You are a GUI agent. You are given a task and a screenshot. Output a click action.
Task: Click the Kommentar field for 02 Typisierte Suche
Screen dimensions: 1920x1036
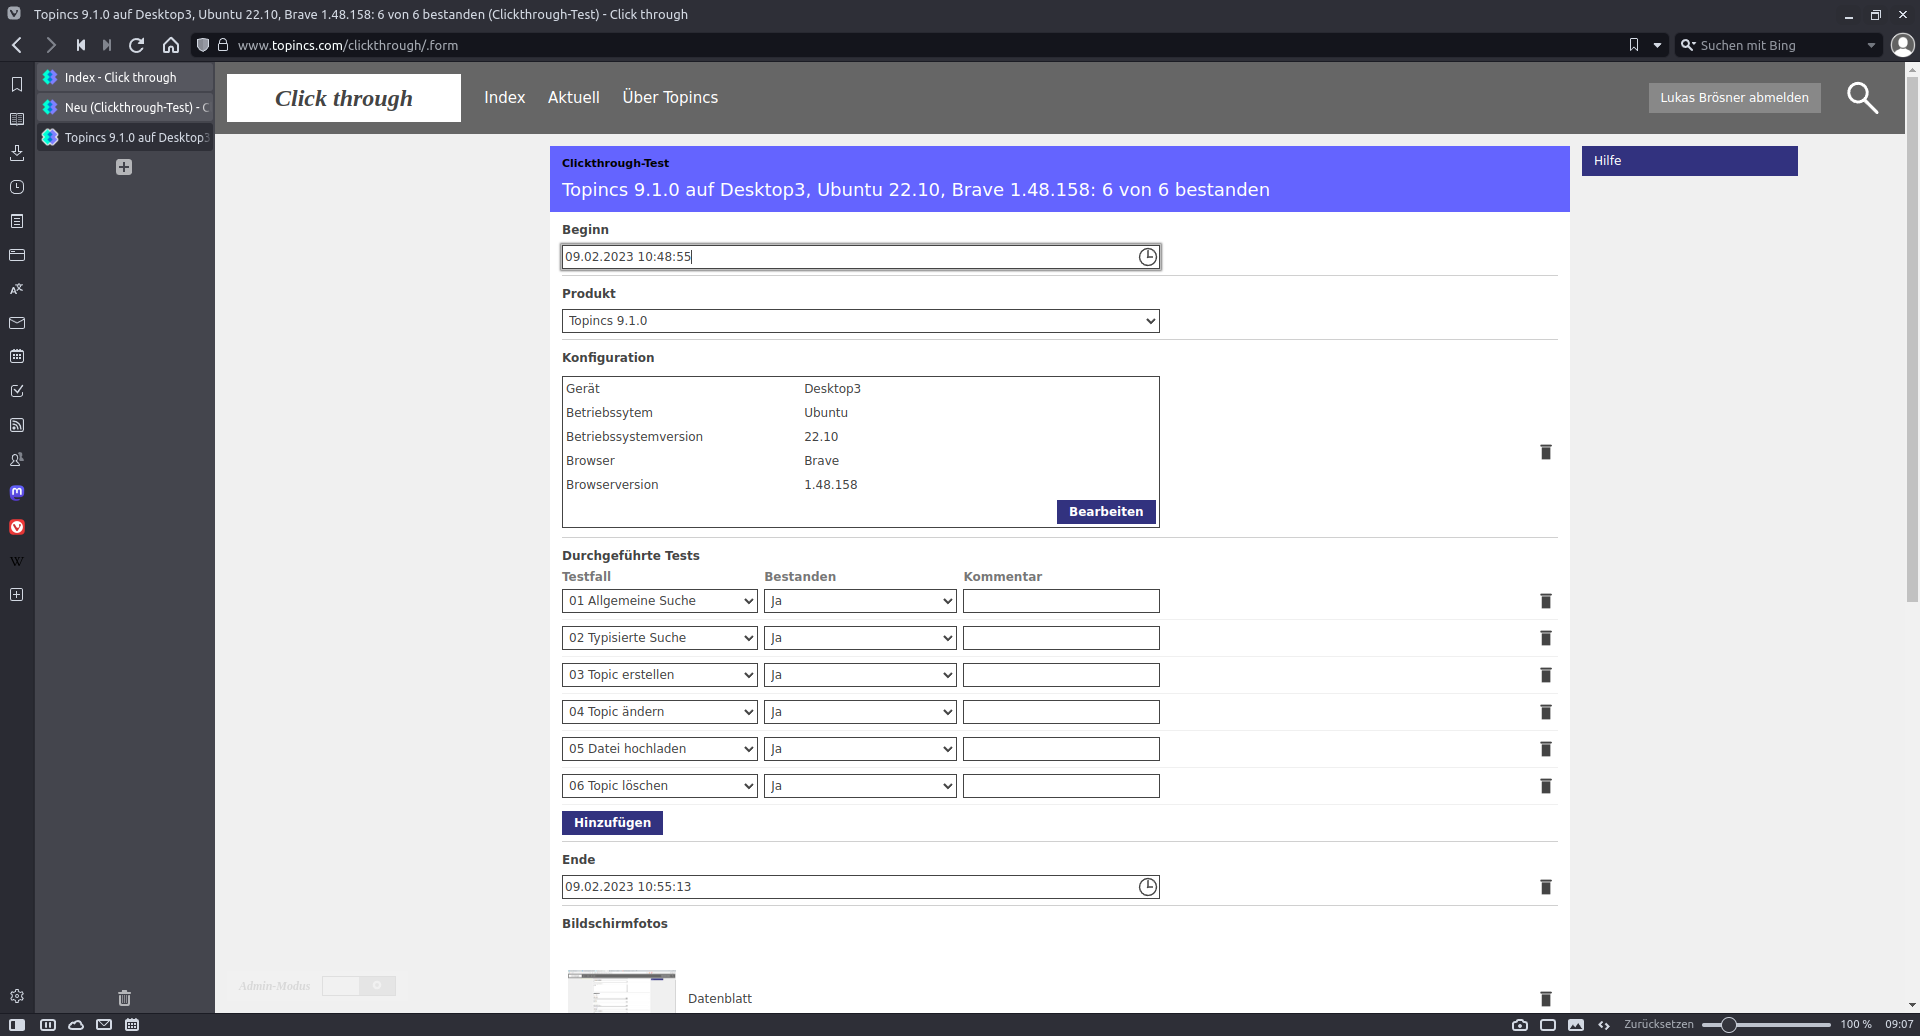click(x=1060, y=638)
